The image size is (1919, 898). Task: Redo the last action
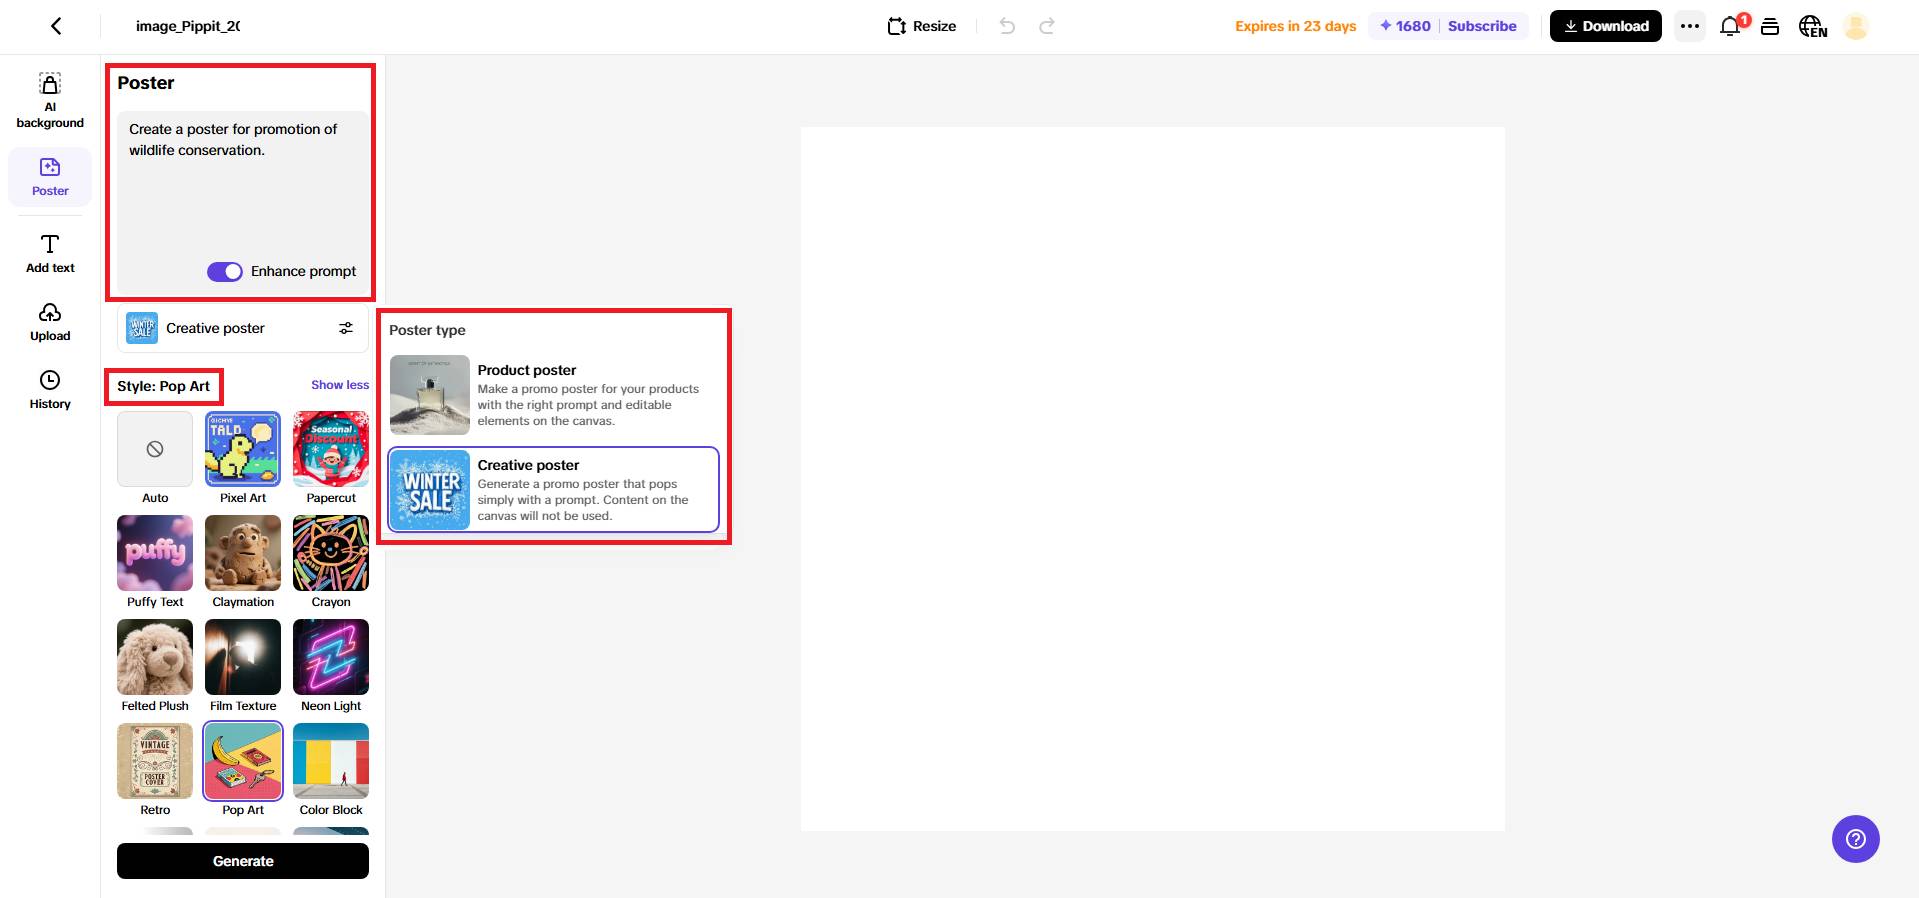coord(1047,26)
